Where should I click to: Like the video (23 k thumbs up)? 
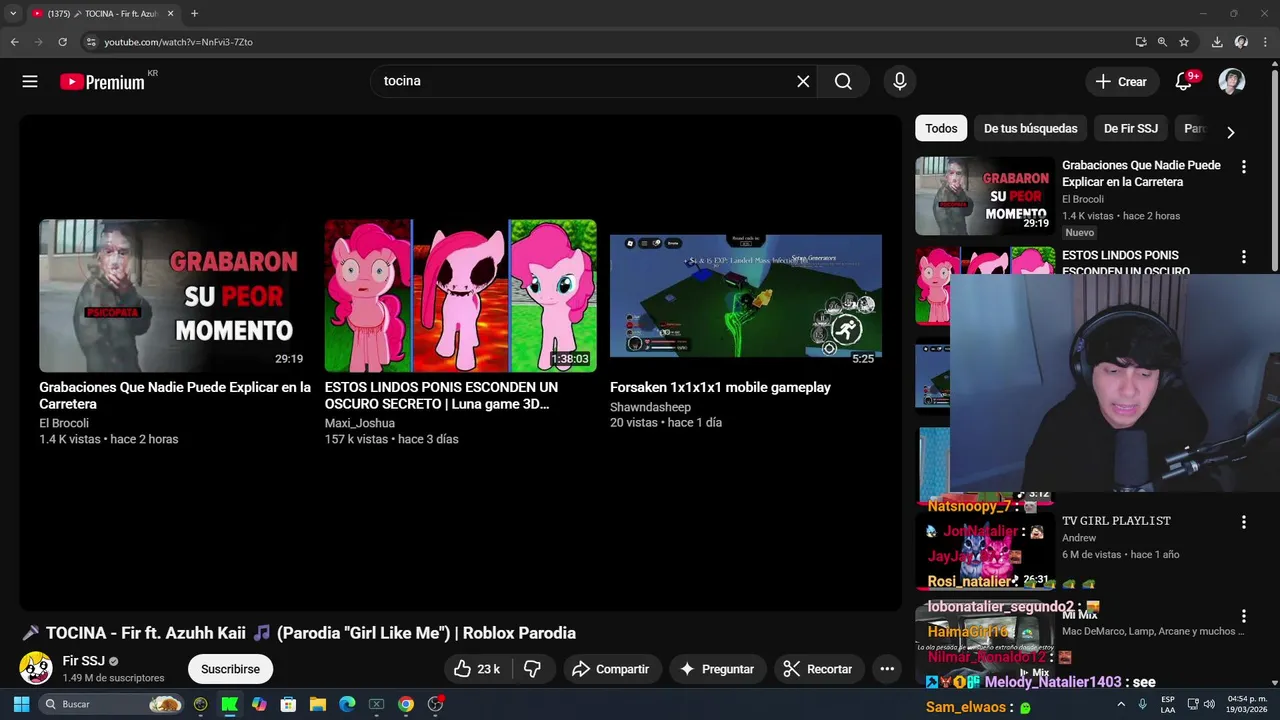pyautogui.click(x=477, y=669)
